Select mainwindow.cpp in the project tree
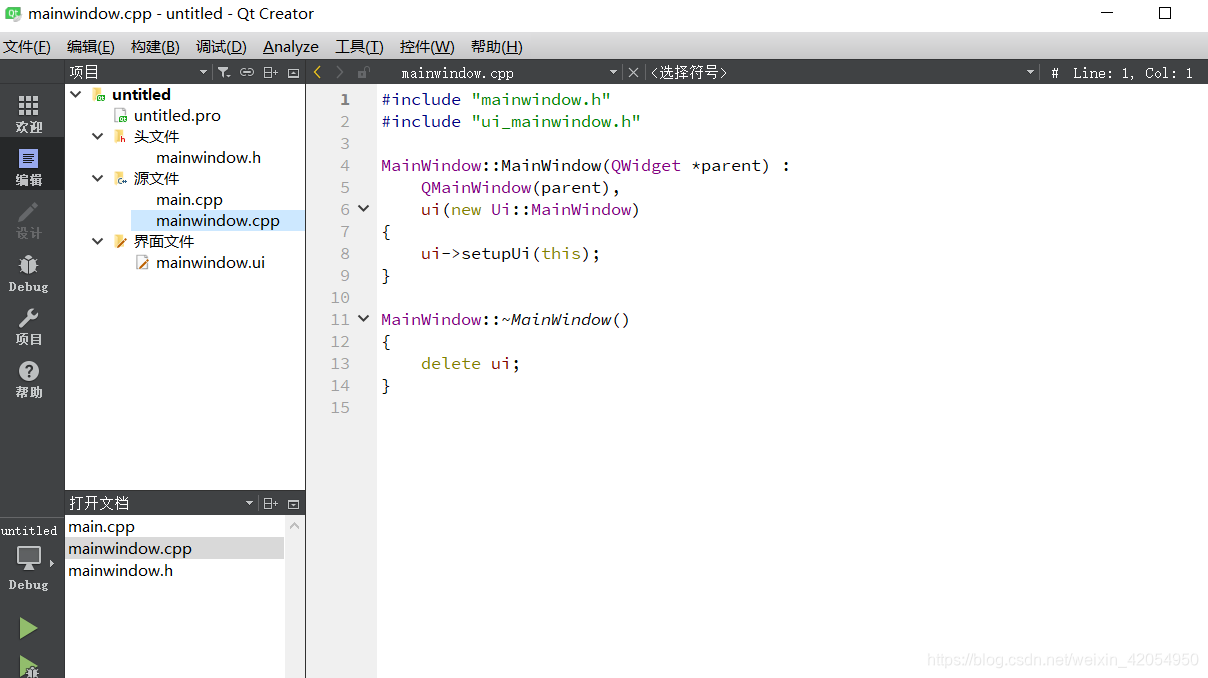The image size is (1208, 678). (x=218, y=220)
